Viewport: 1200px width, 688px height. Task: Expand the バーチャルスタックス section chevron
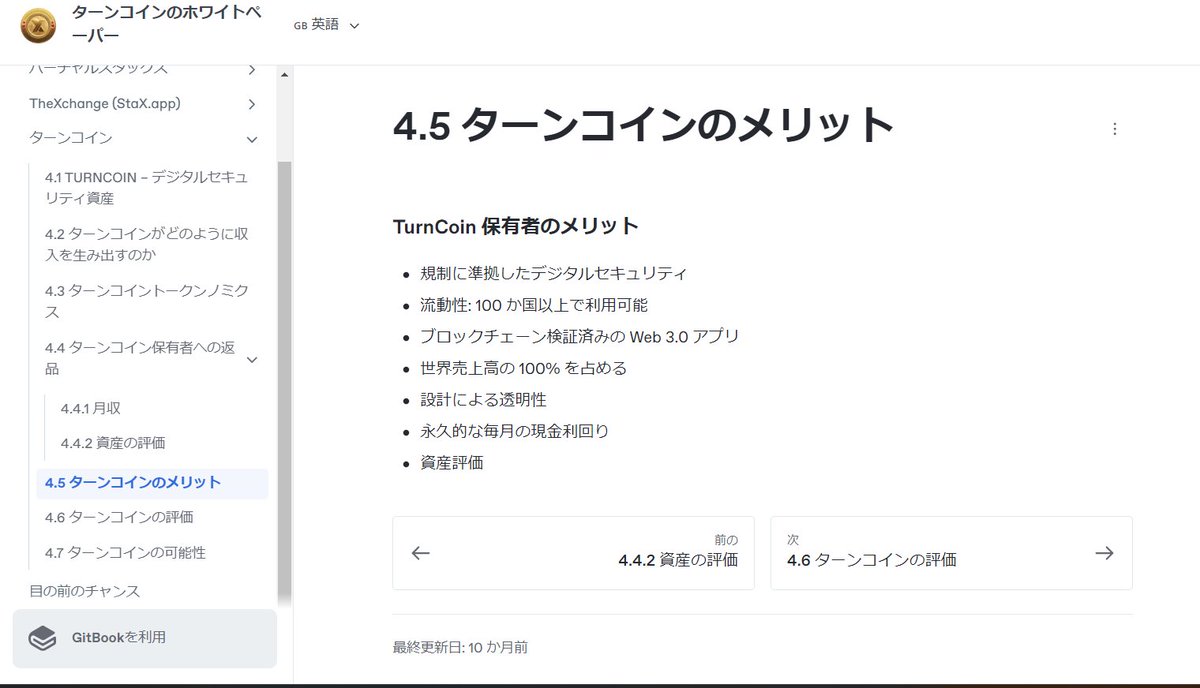[x=251, y=70]
